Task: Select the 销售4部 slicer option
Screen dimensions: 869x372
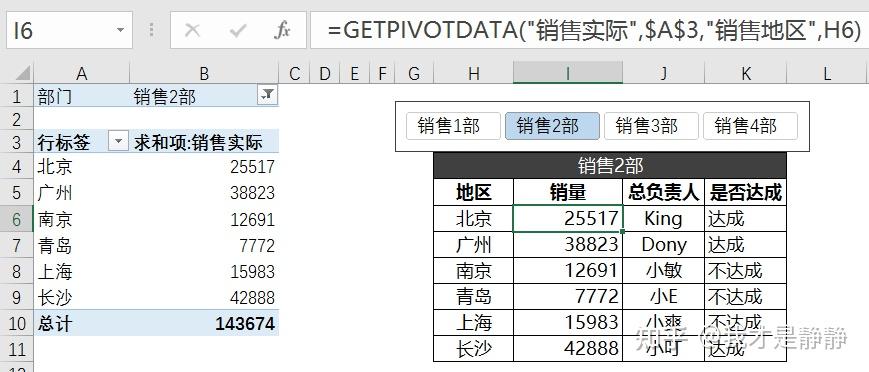Action: [x=750, y=126]
